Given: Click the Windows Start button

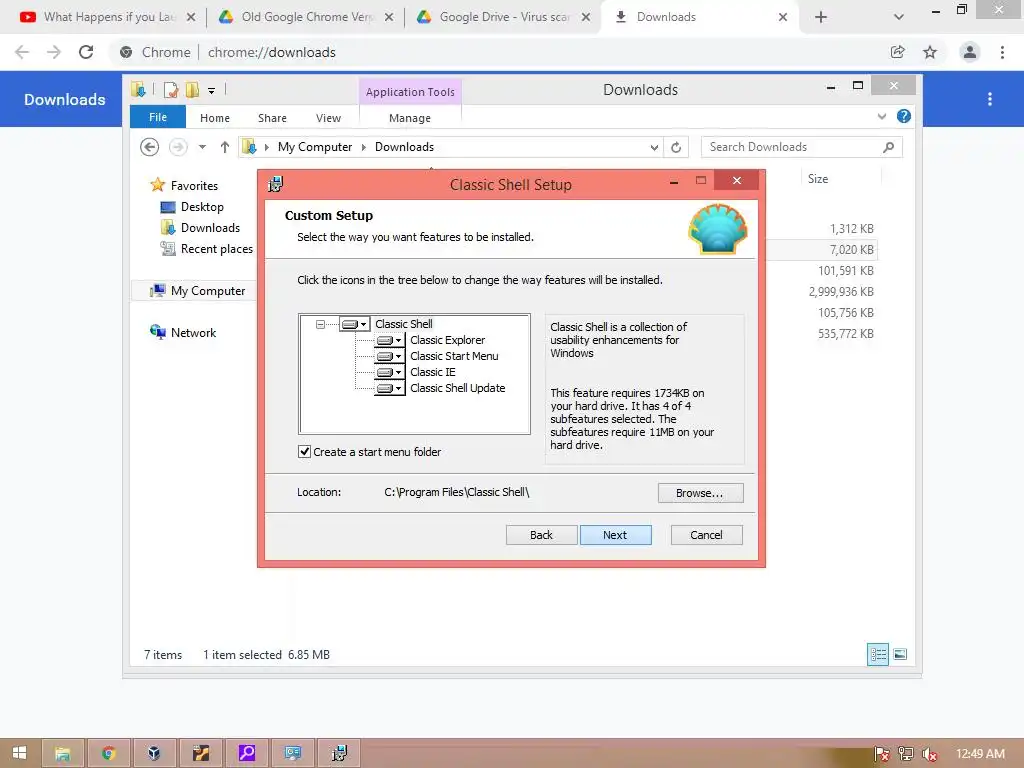Looking at the screenshot, I should tap(20, 753).
